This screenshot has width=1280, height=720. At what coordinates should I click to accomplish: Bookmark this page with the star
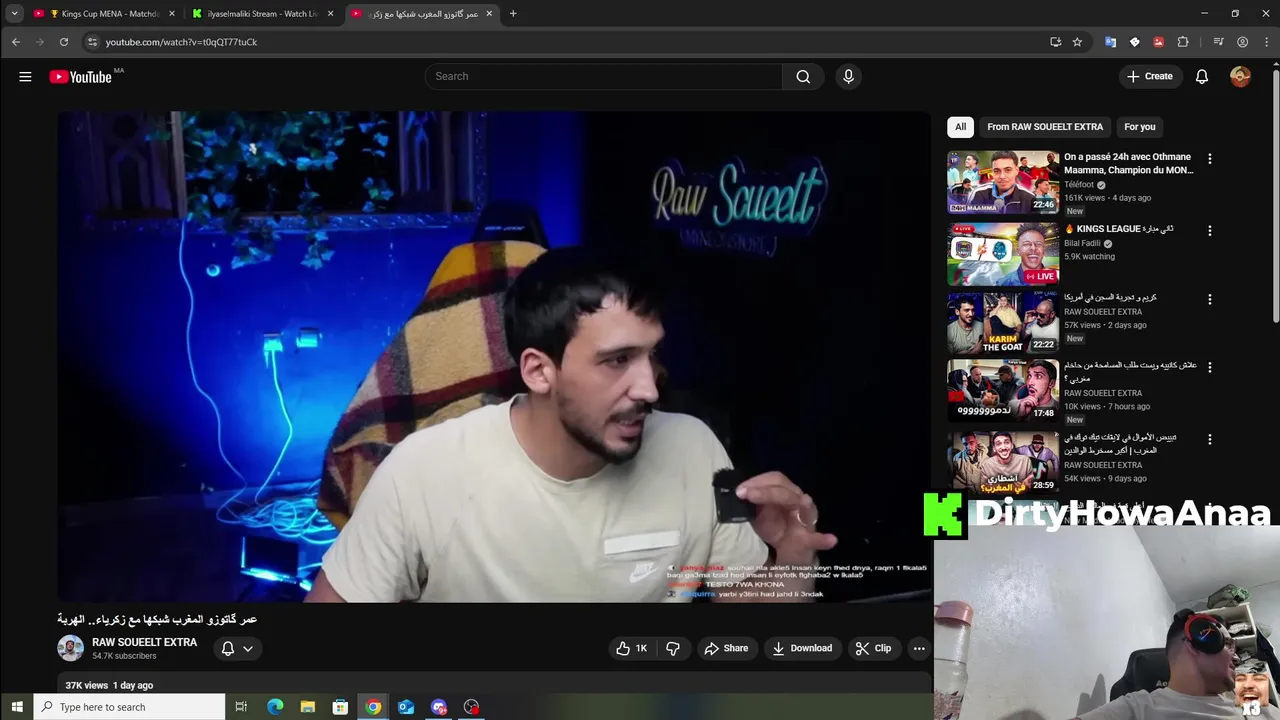point(1077,42)
